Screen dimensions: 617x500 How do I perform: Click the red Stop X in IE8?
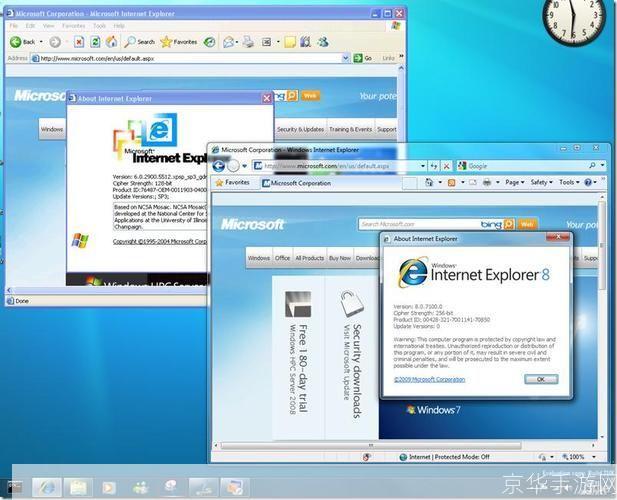[x=446, y=166]
